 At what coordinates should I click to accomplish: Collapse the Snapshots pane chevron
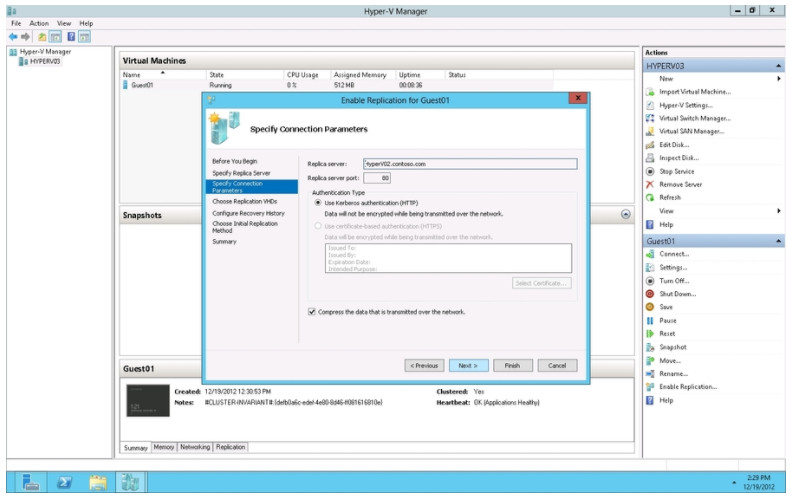(626, 214)
